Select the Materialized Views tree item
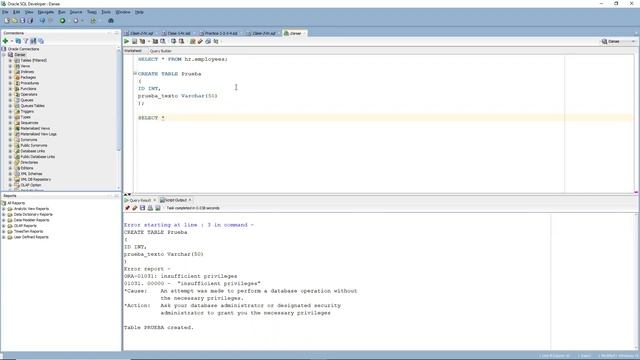Viewport: 640px width, 360px height. (35, 129)
